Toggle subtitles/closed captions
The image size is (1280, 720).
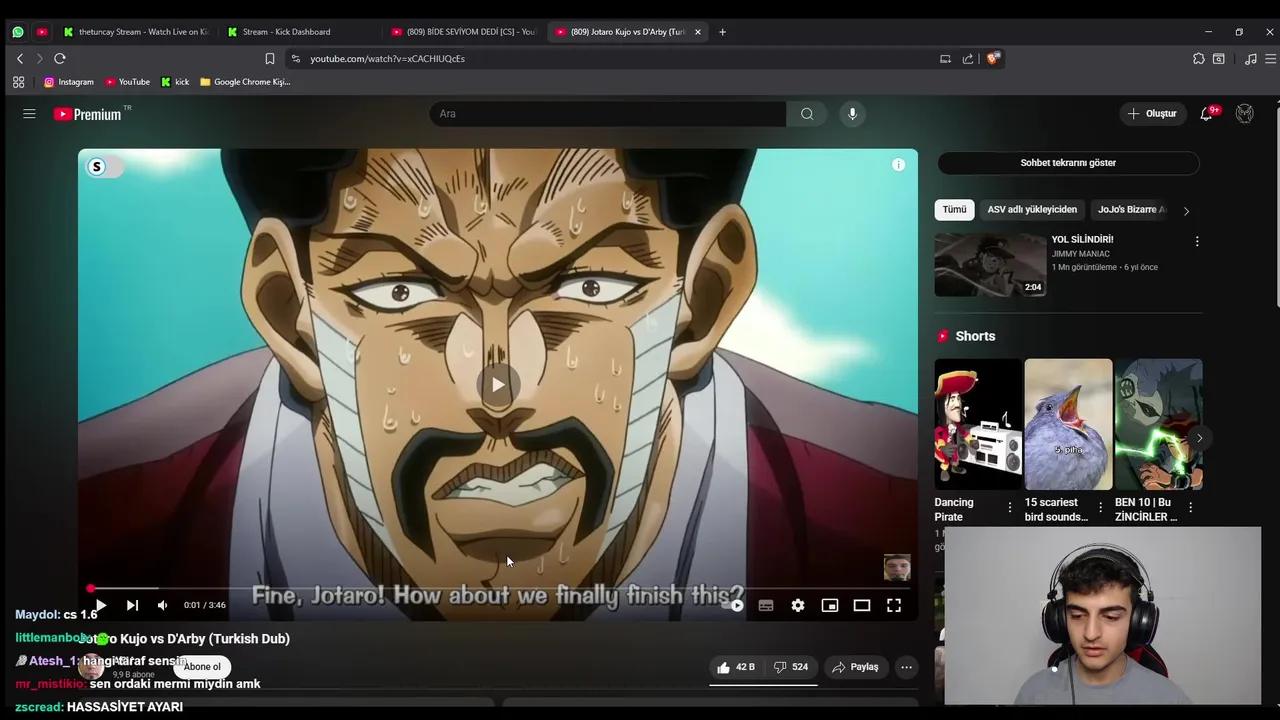pyautogui.click(x=766, y=605)
